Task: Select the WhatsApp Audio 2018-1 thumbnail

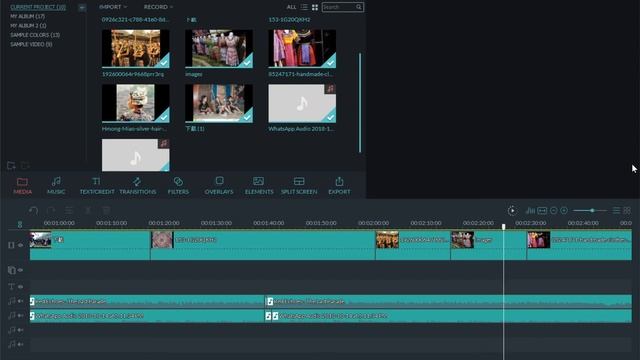Action: [x=302, y=103]
